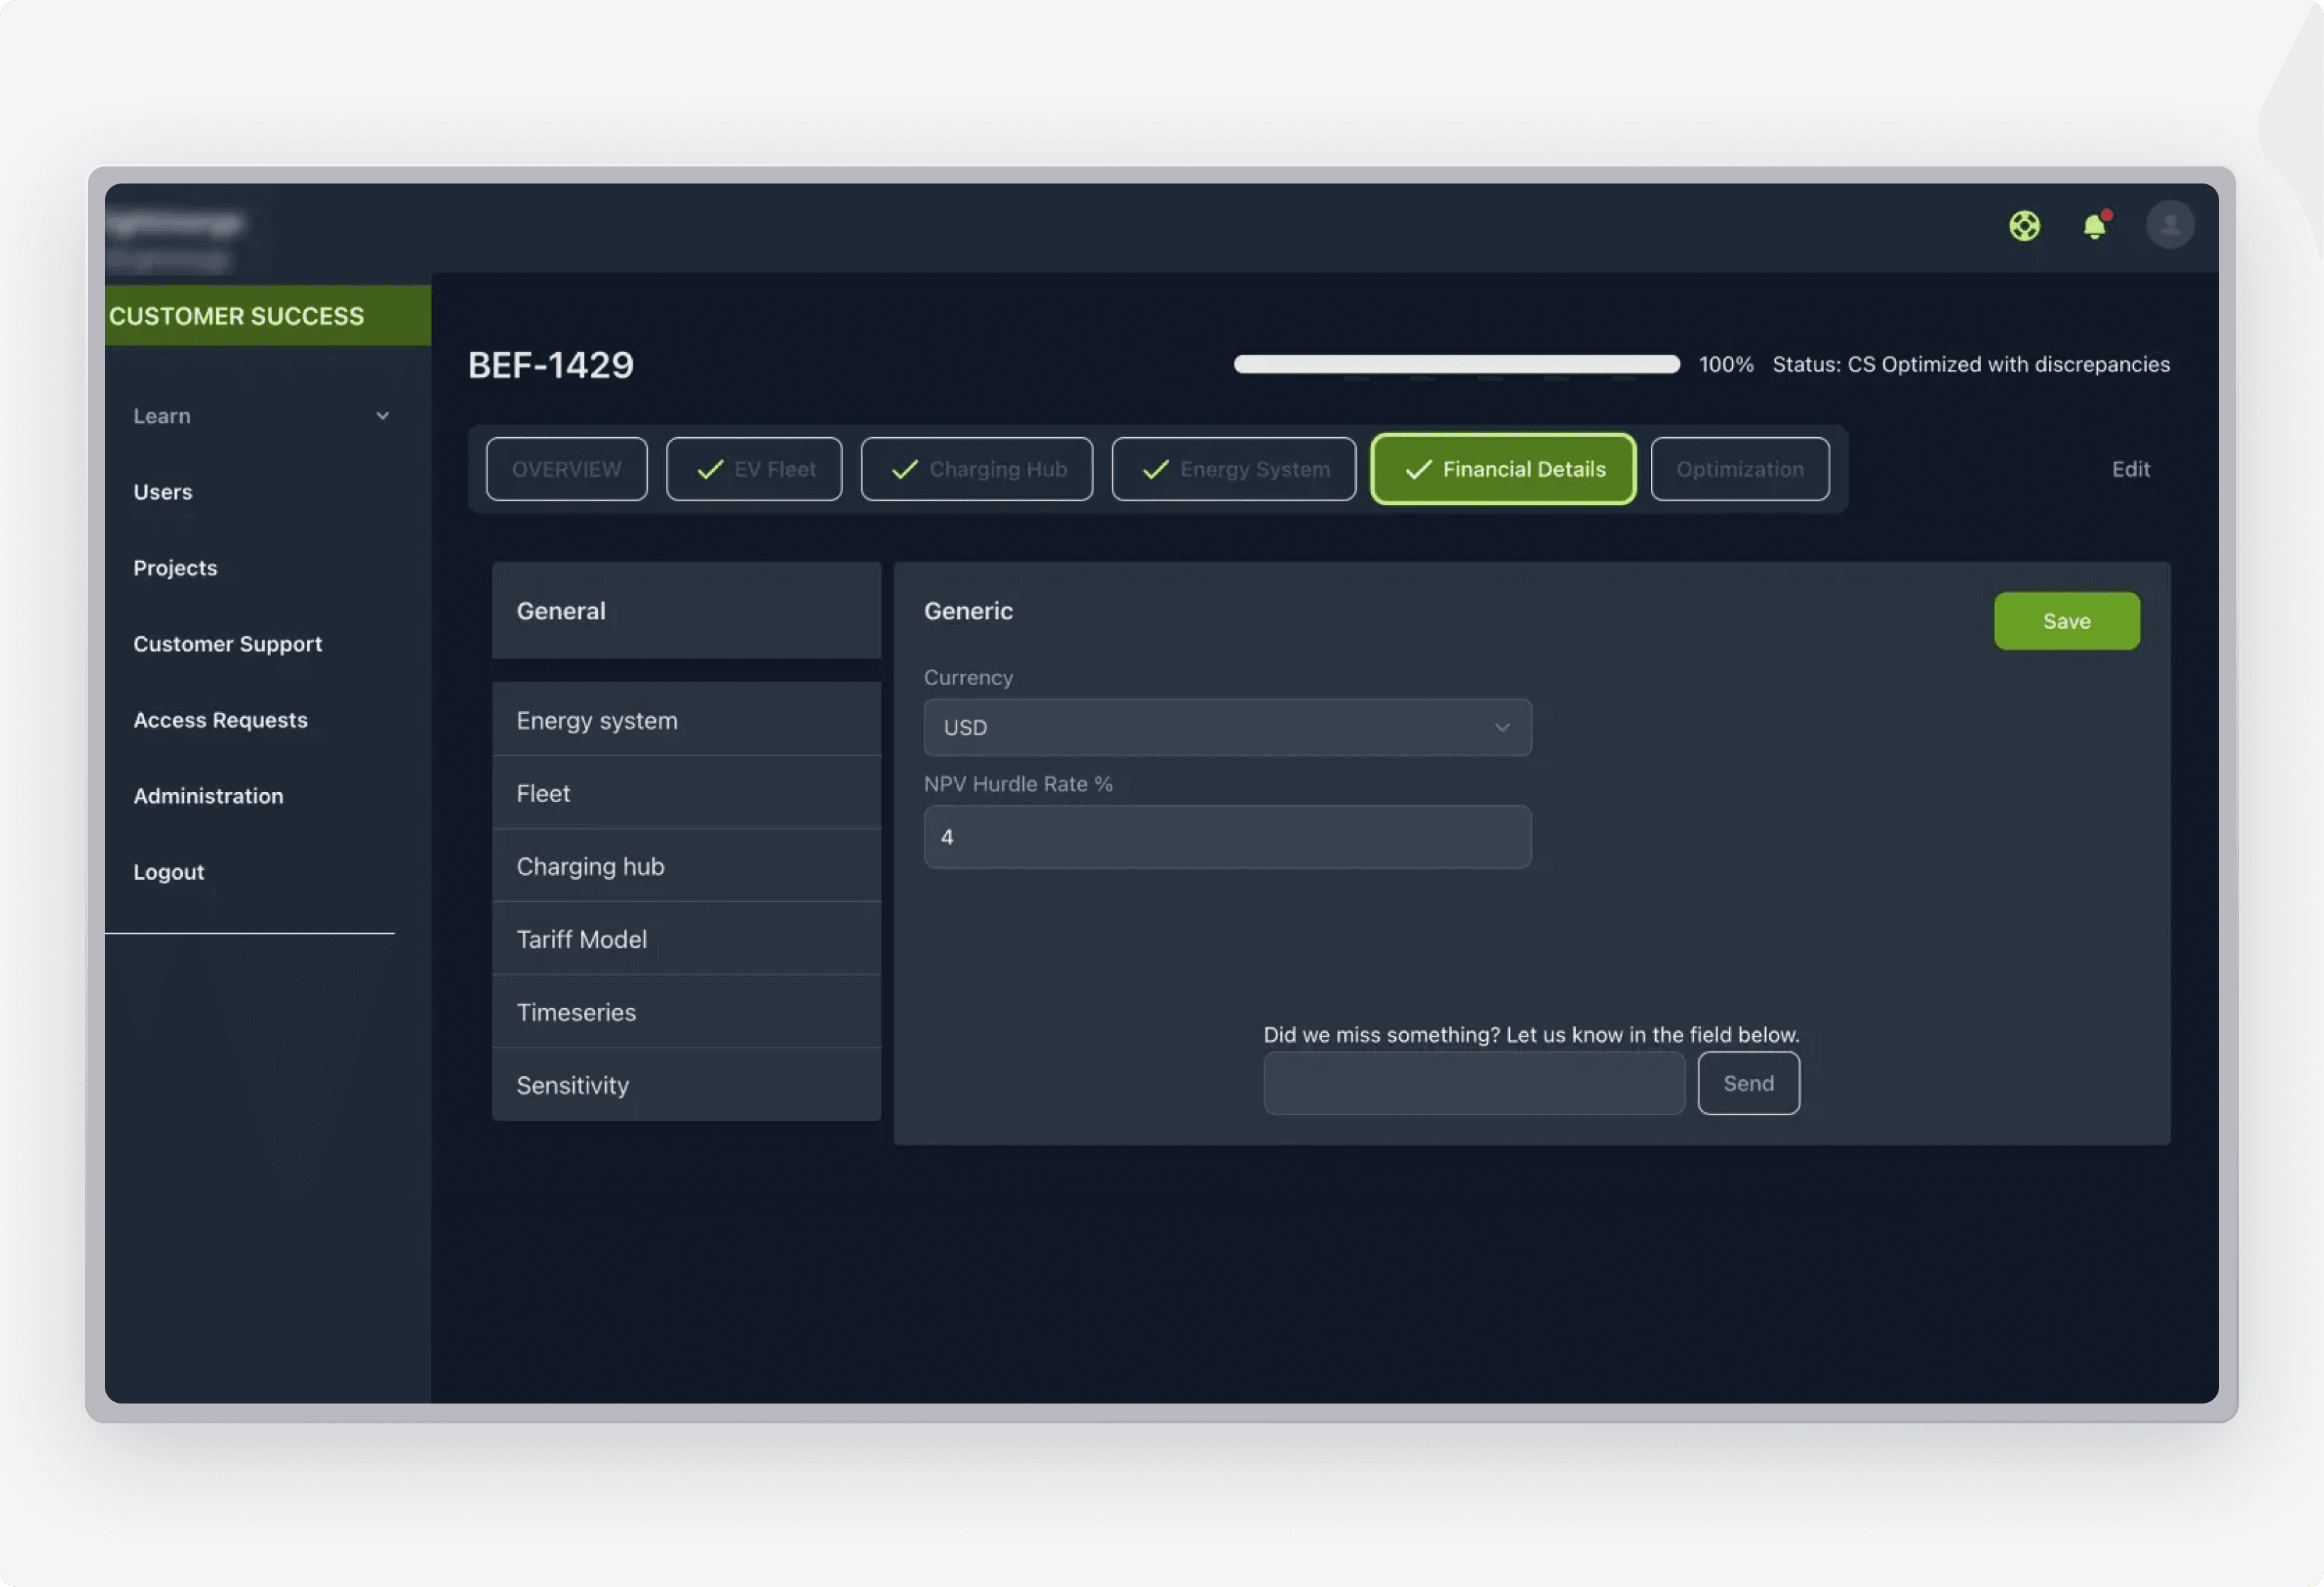The height and width of the screenshot is (1587, 2324).
Task: Select the Sensitivity section
Action: click(x=686, y=1085)
